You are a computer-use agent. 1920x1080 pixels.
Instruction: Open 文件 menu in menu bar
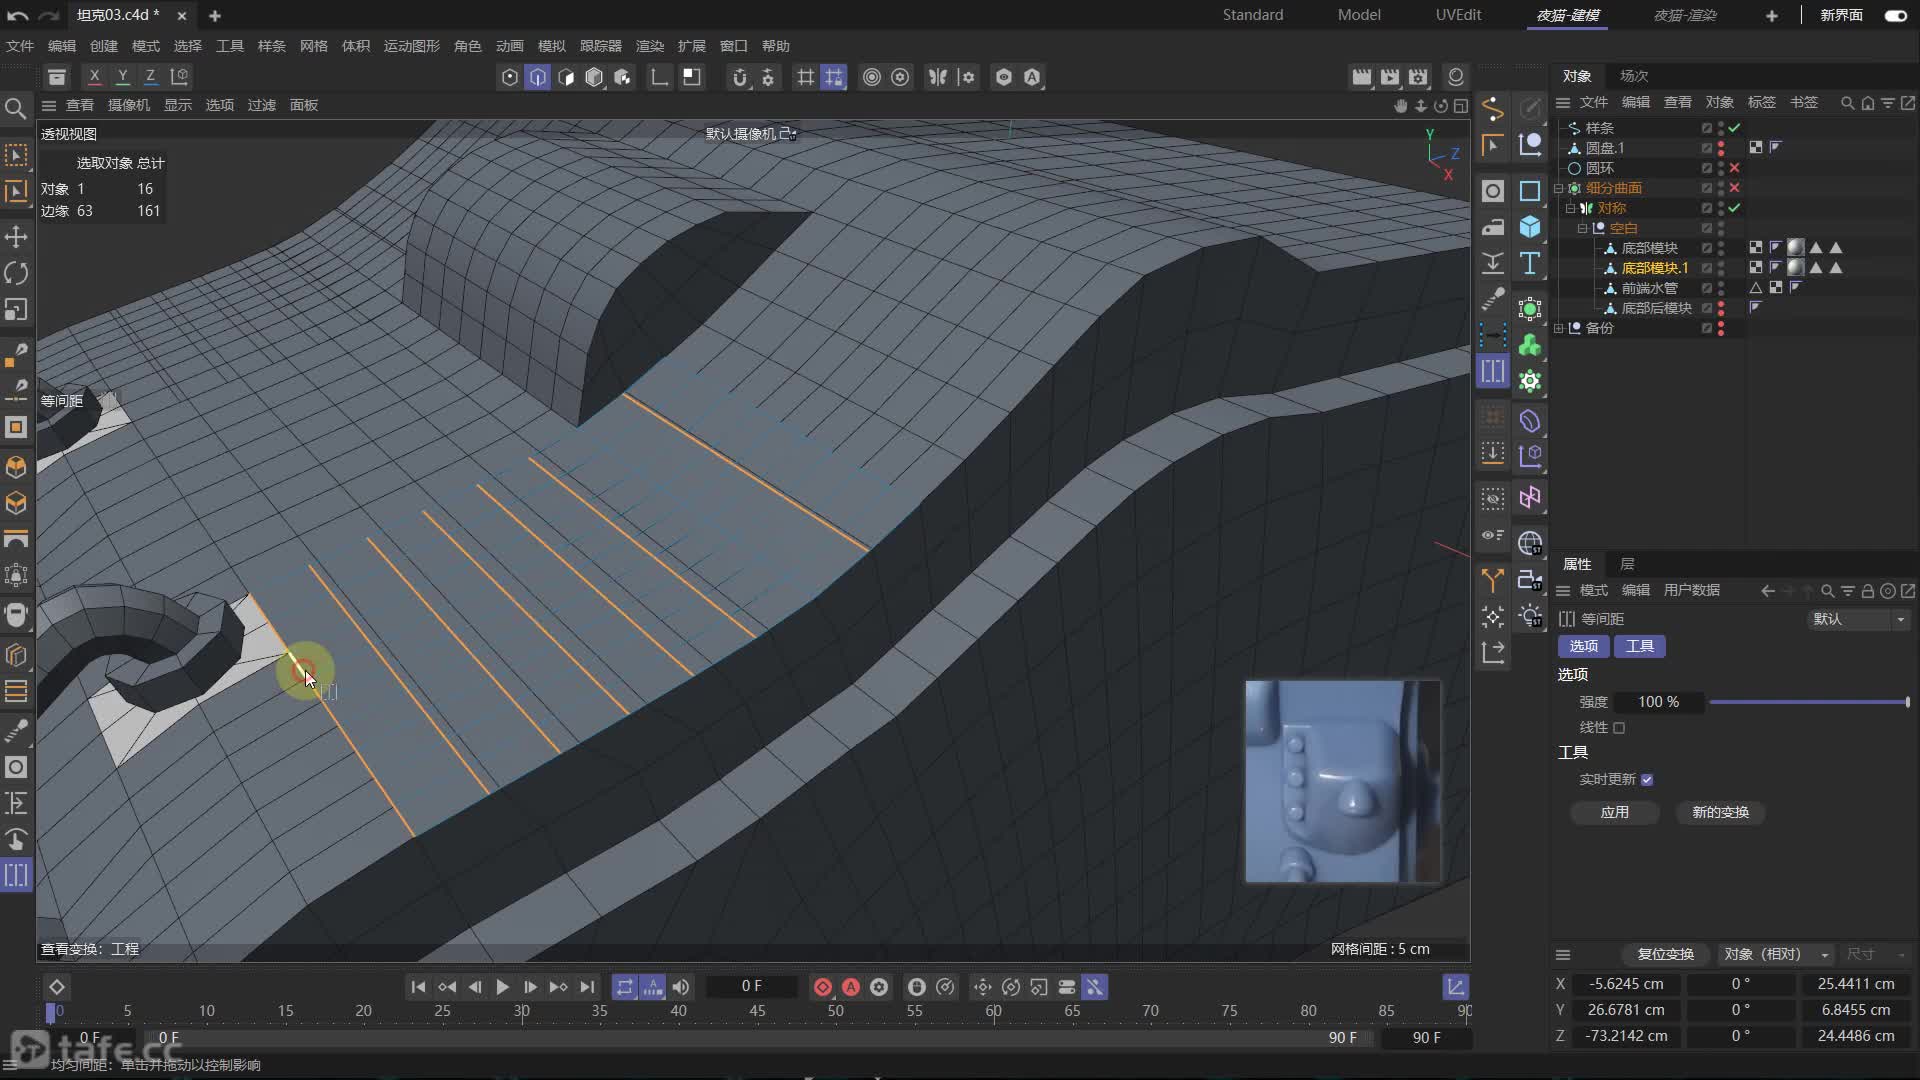(x=20, y=46)
